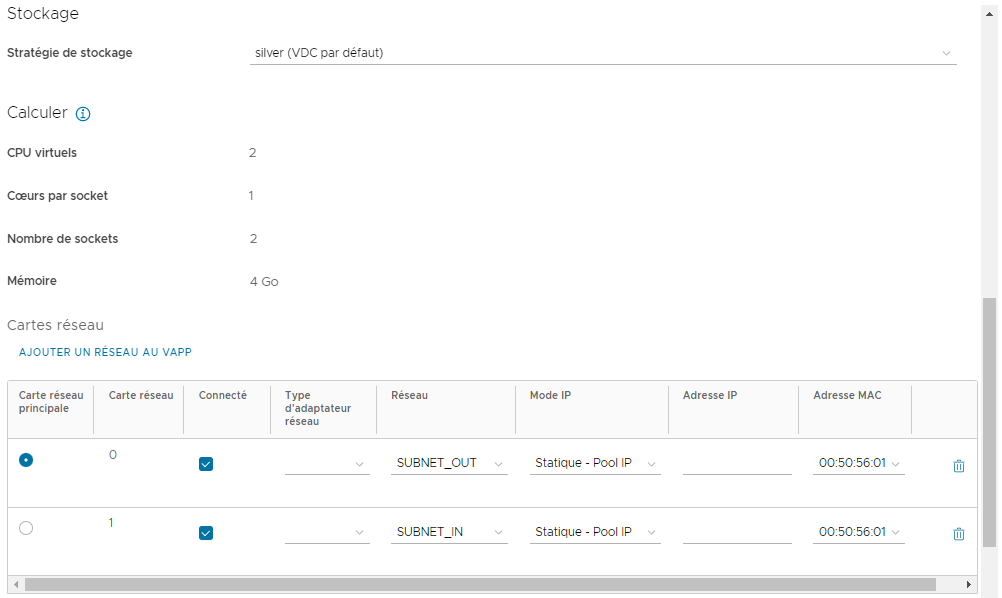The image size is (1002, 598).
Task: Click the horizontal scrollbar right arrow
Action: (x=969, y=585)
